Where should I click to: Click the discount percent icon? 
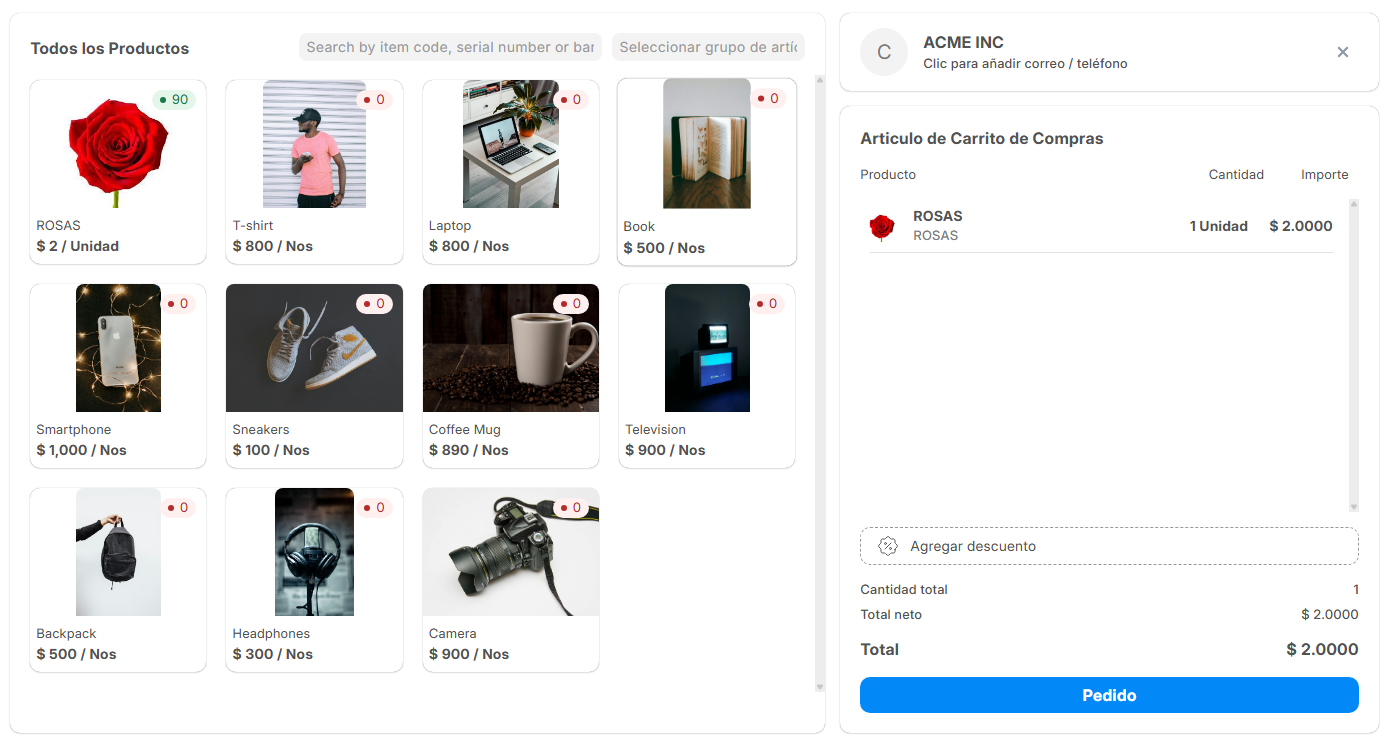click(x=887, y=546)
